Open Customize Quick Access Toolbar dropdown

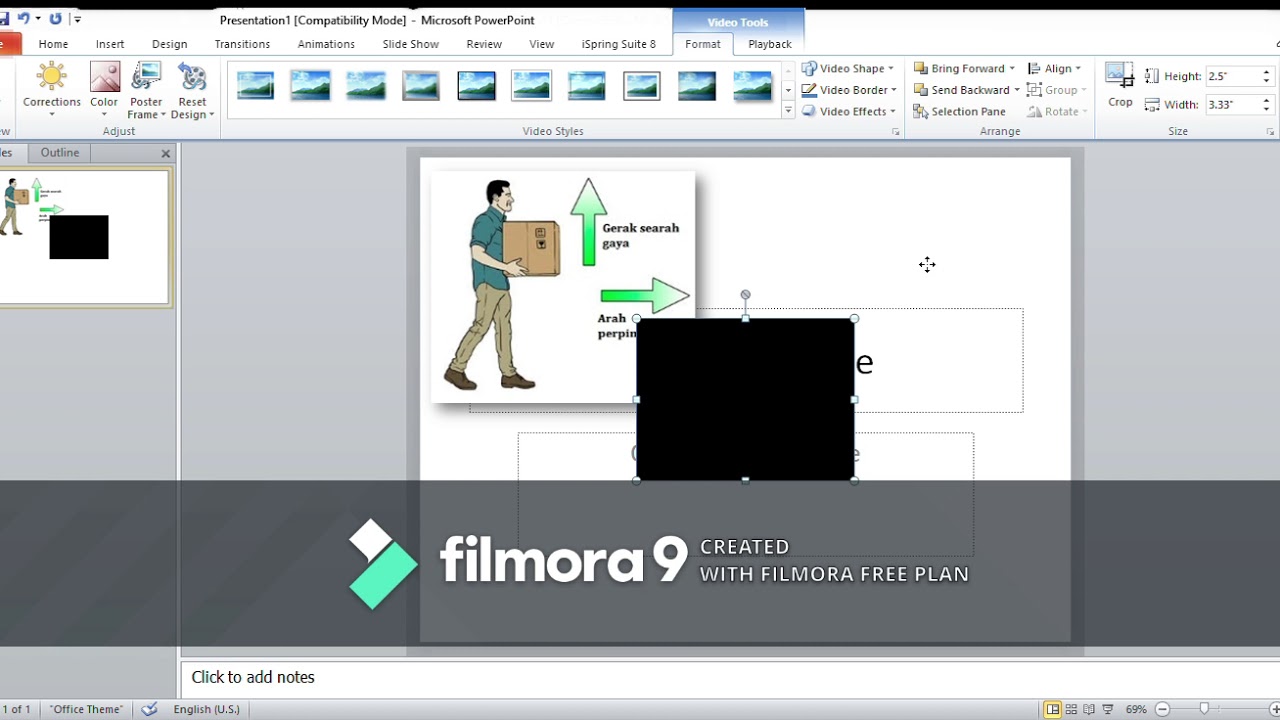click(x=78, y=19)
